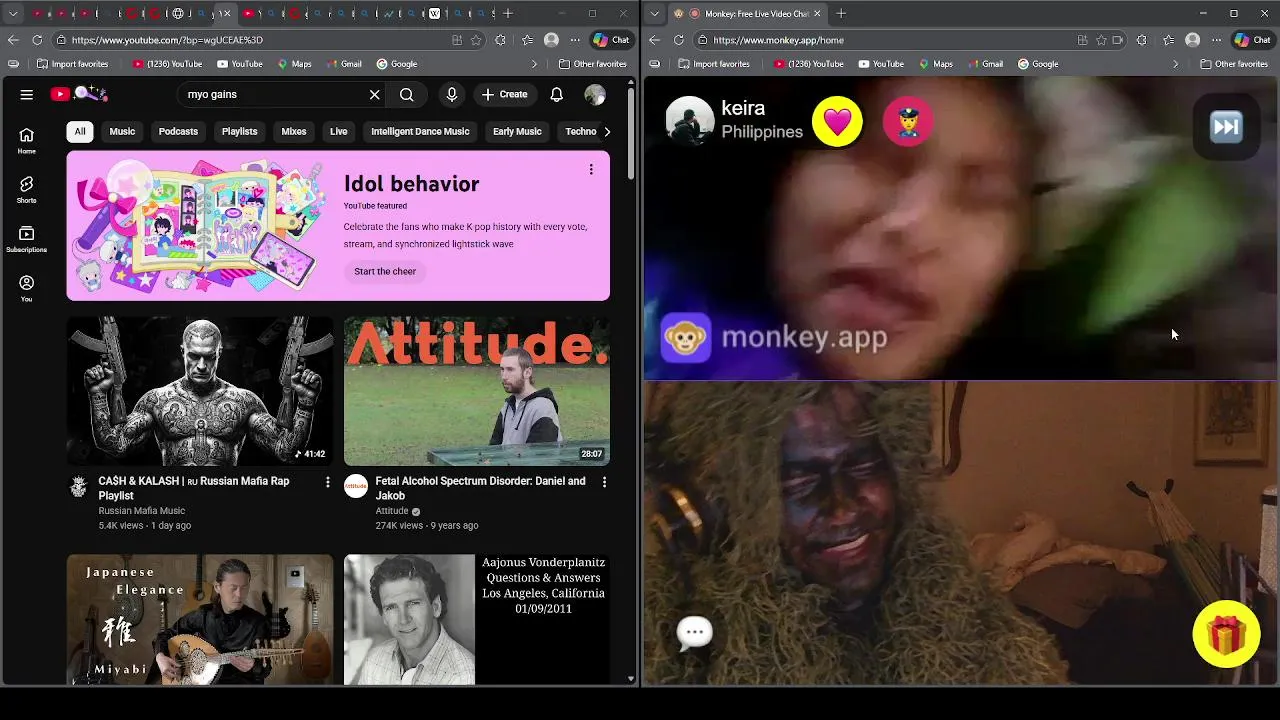The width and height of the screenshot is (1280, 720).
Task: Go back in the Monkey browser window
Action: click(x=655, y=40)
